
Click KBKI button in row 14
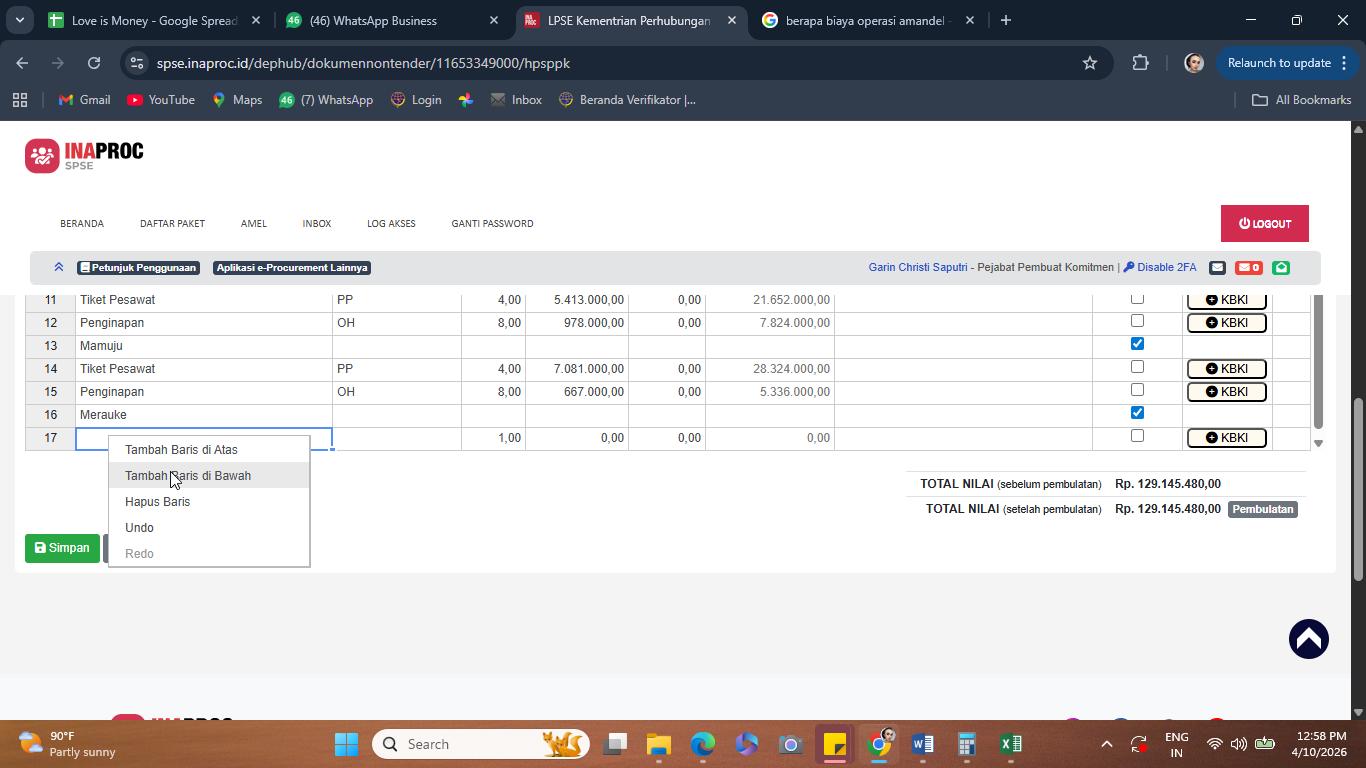(1227, 369)
